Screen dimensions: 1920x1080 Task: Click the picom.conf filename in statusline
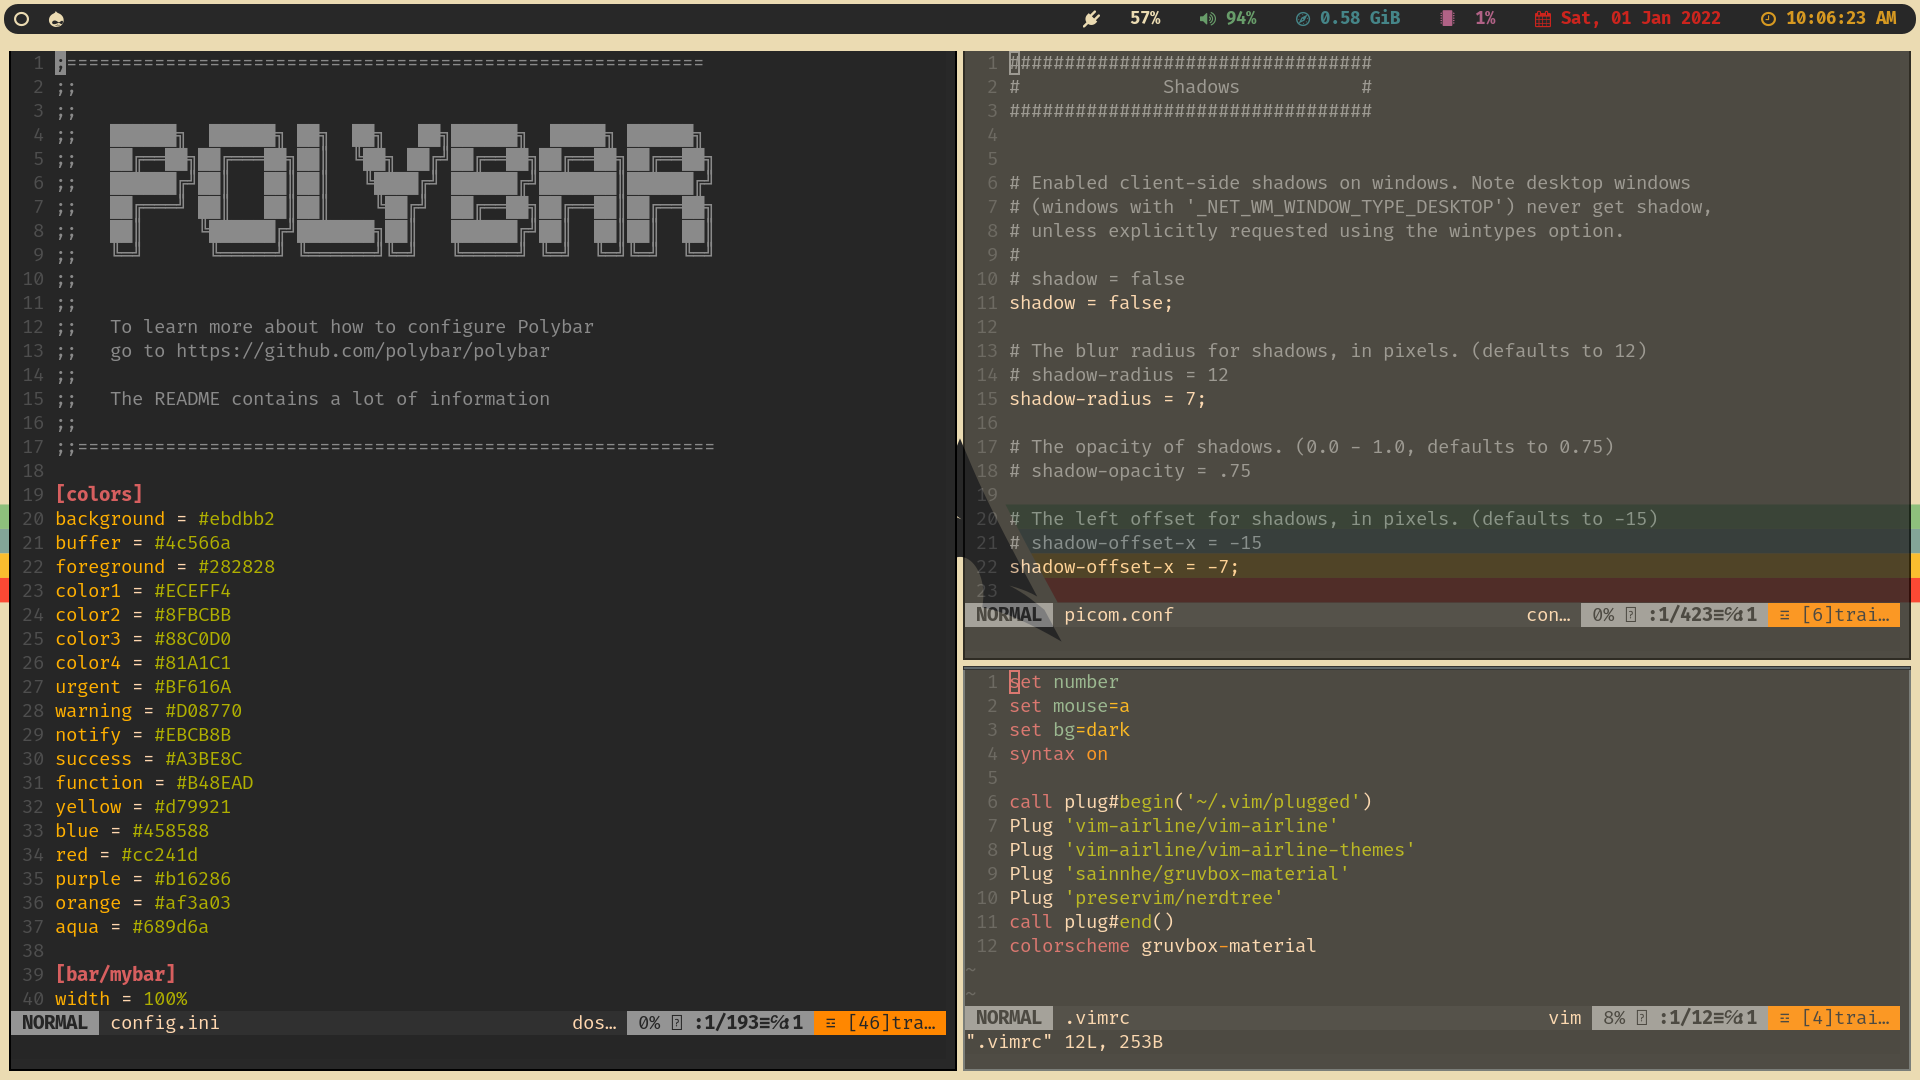tap(1118, 615)
